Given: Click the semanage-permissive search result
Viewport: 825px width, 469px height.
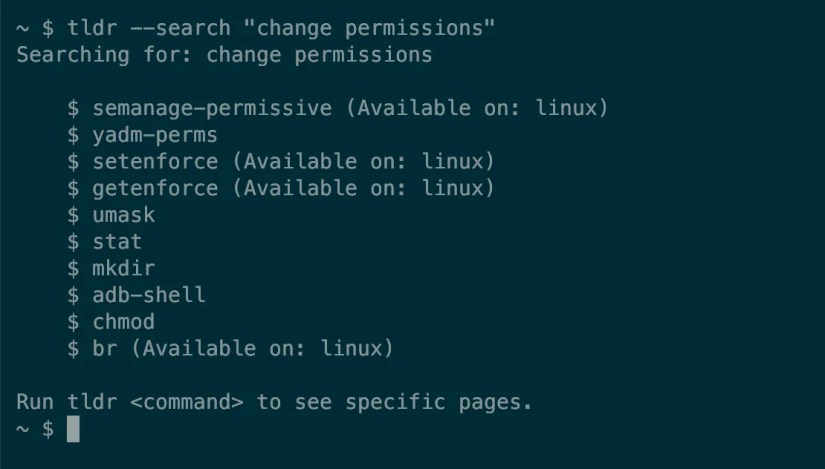Looking at the screenshot, I should point(212,107).
